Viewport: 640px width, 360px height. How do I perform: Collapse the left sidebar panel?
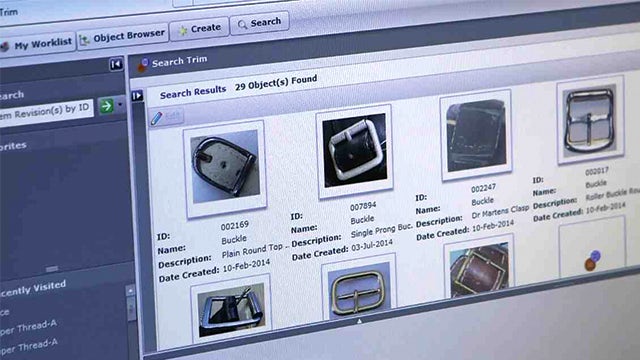[x=116, y=64]
